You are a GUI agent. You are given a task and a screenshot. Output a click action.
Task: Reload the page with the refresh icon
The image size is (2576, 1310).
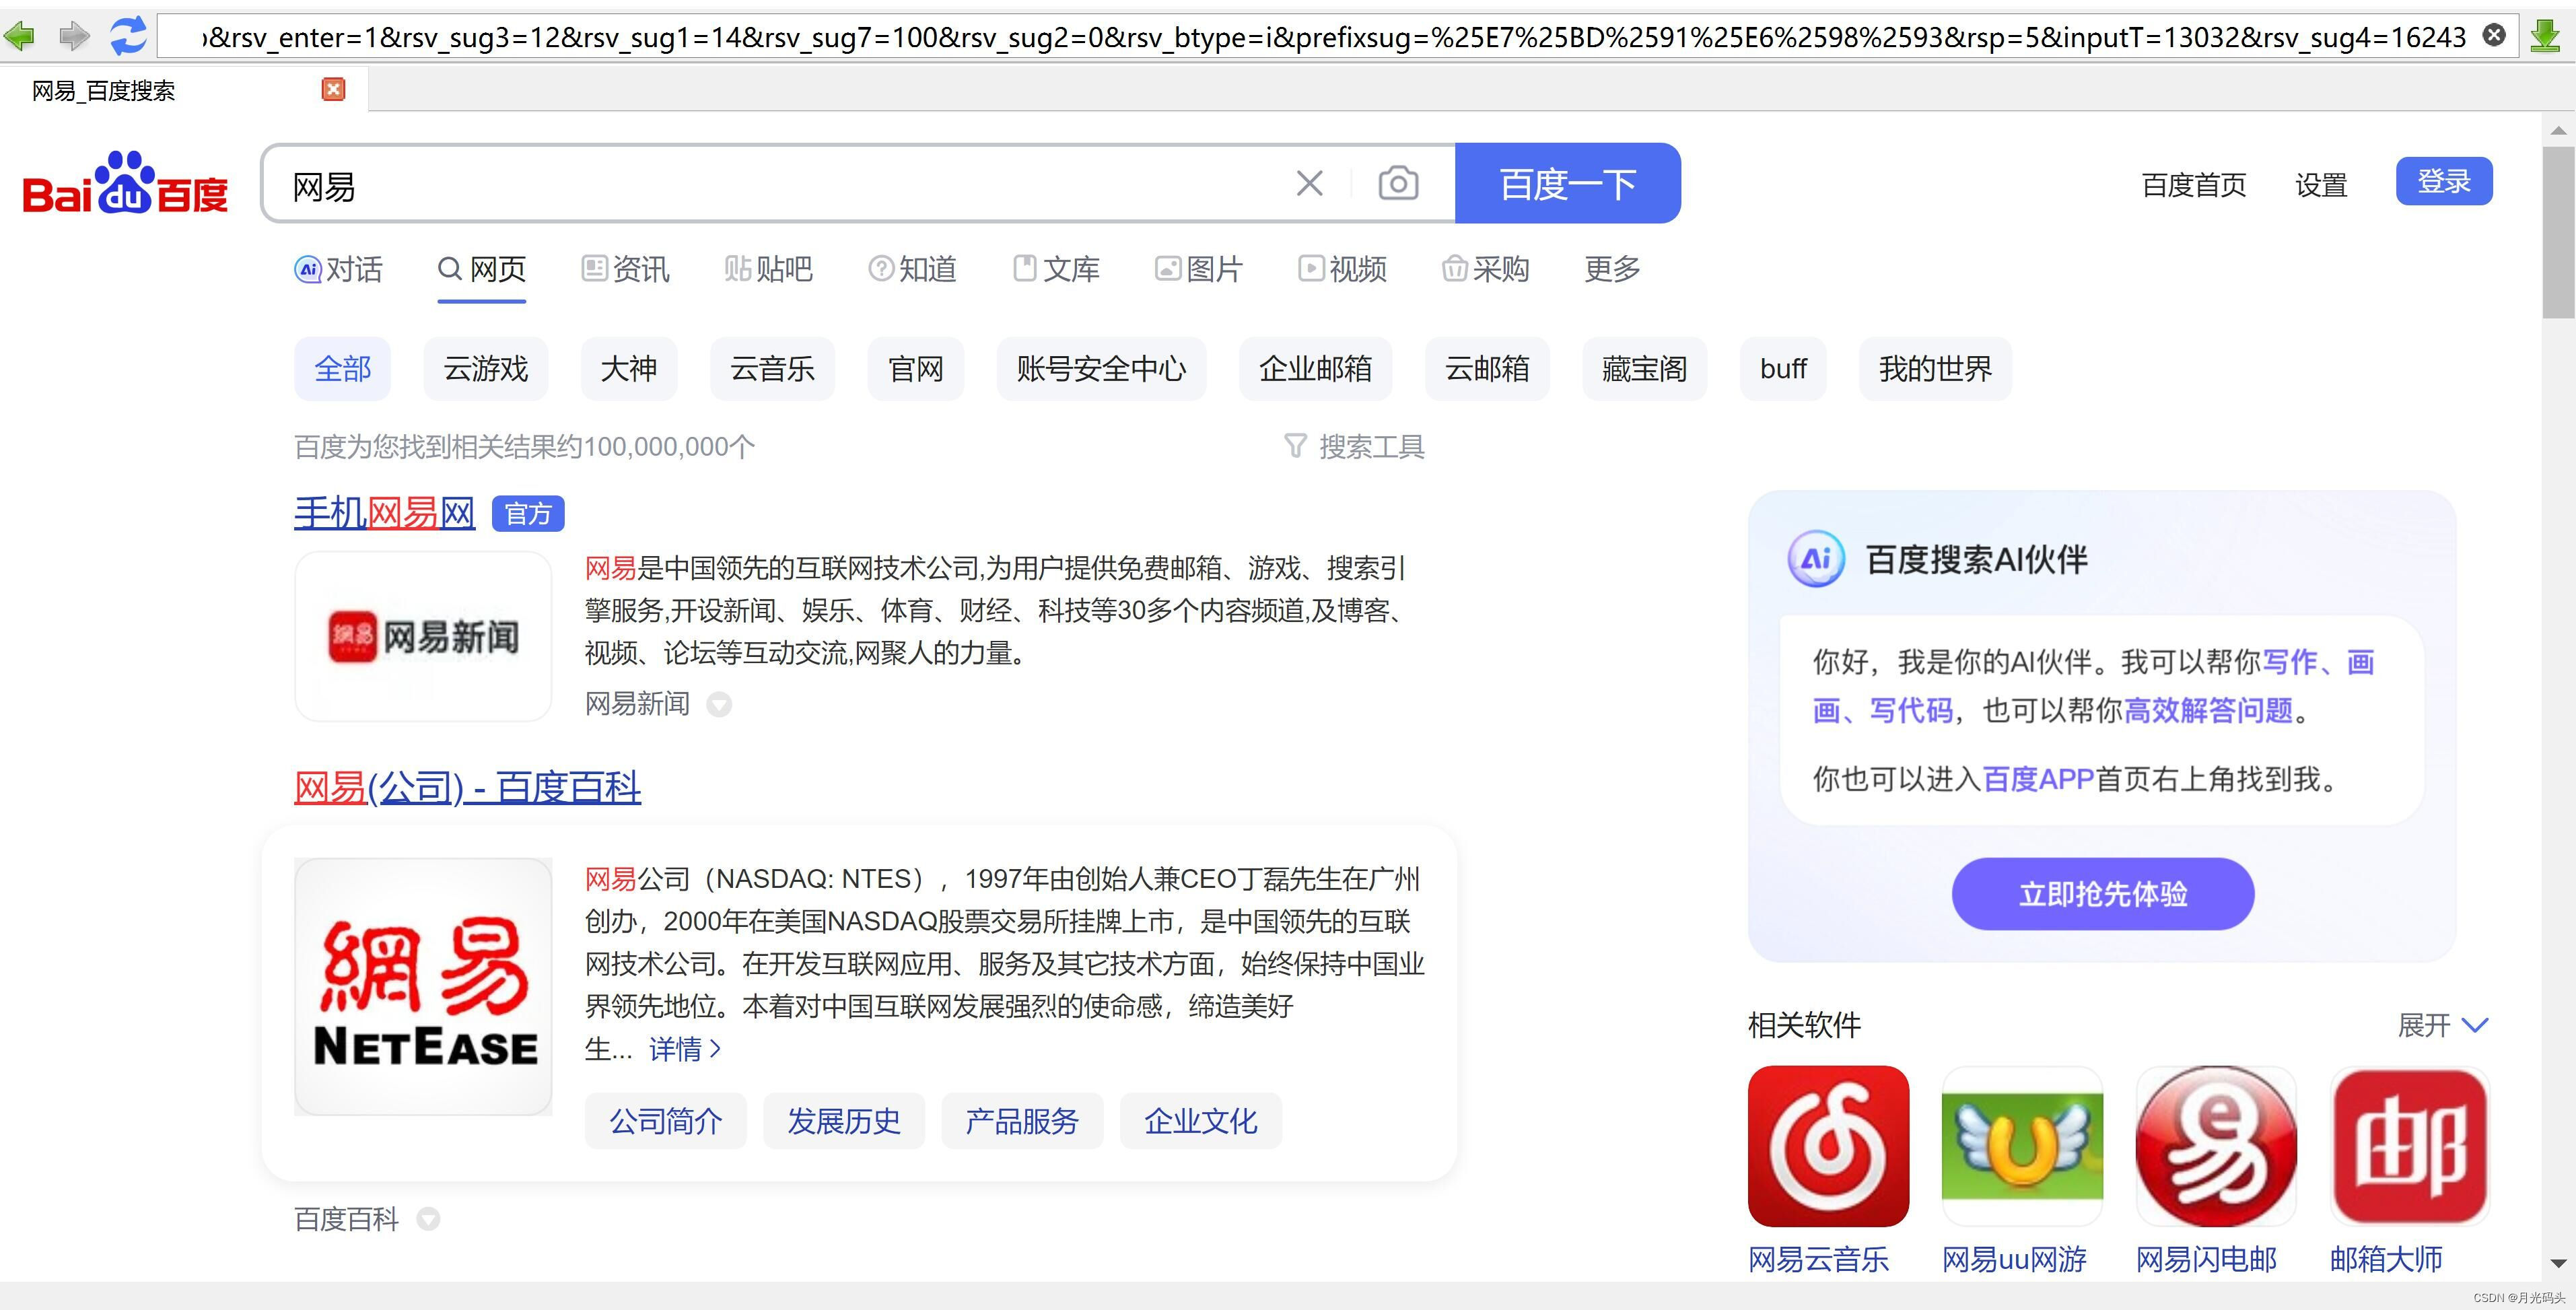(128, 36)
